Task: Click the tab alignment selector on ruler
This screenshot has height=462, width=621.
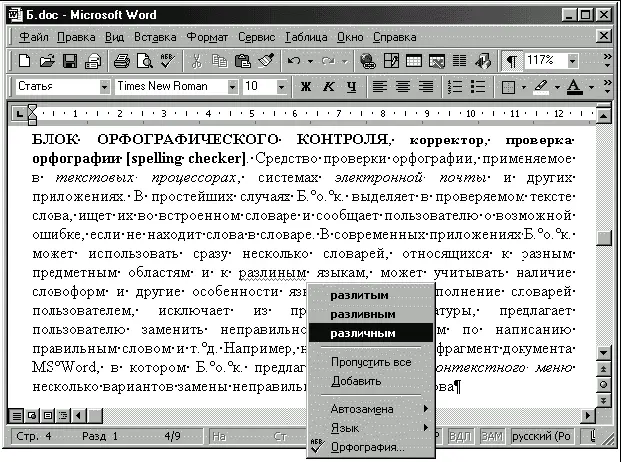Action: (x=18, y=114)
